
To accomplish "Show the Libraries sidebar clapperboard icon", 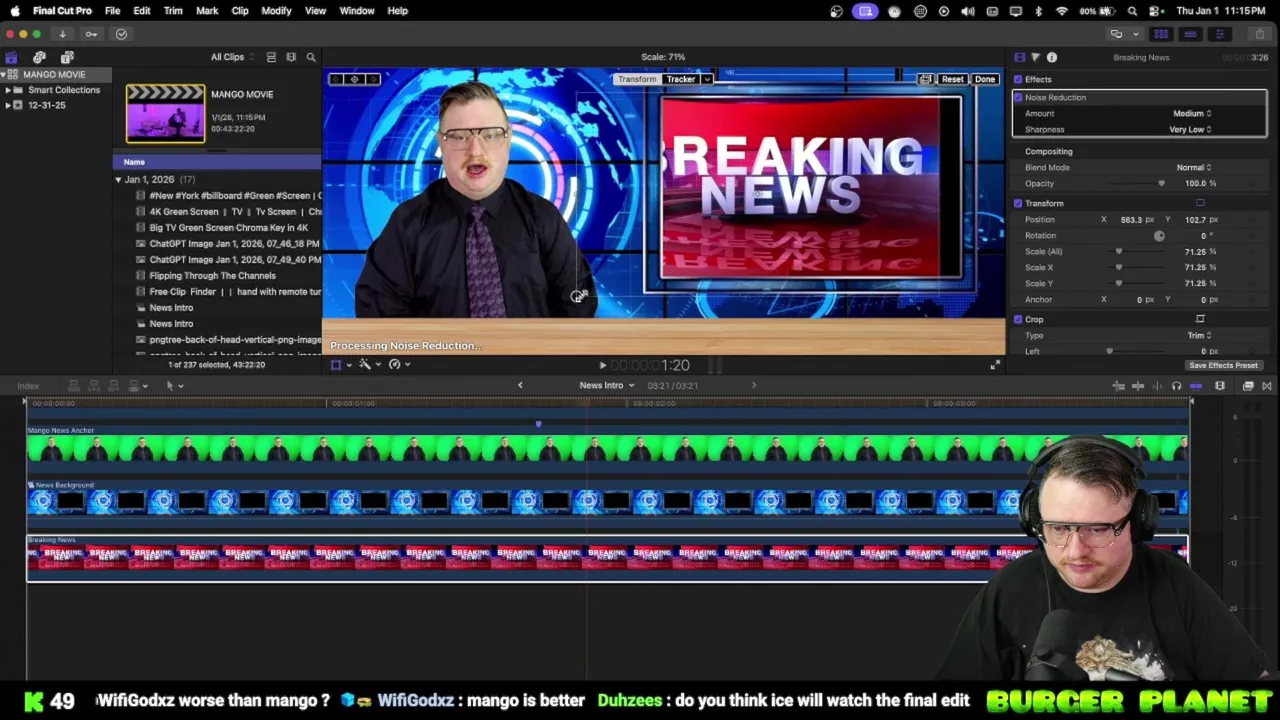I will tap(11, 57).
